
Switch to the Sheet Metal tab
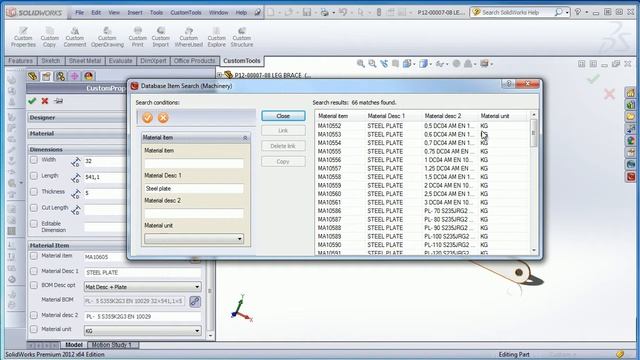coord(85,61)
